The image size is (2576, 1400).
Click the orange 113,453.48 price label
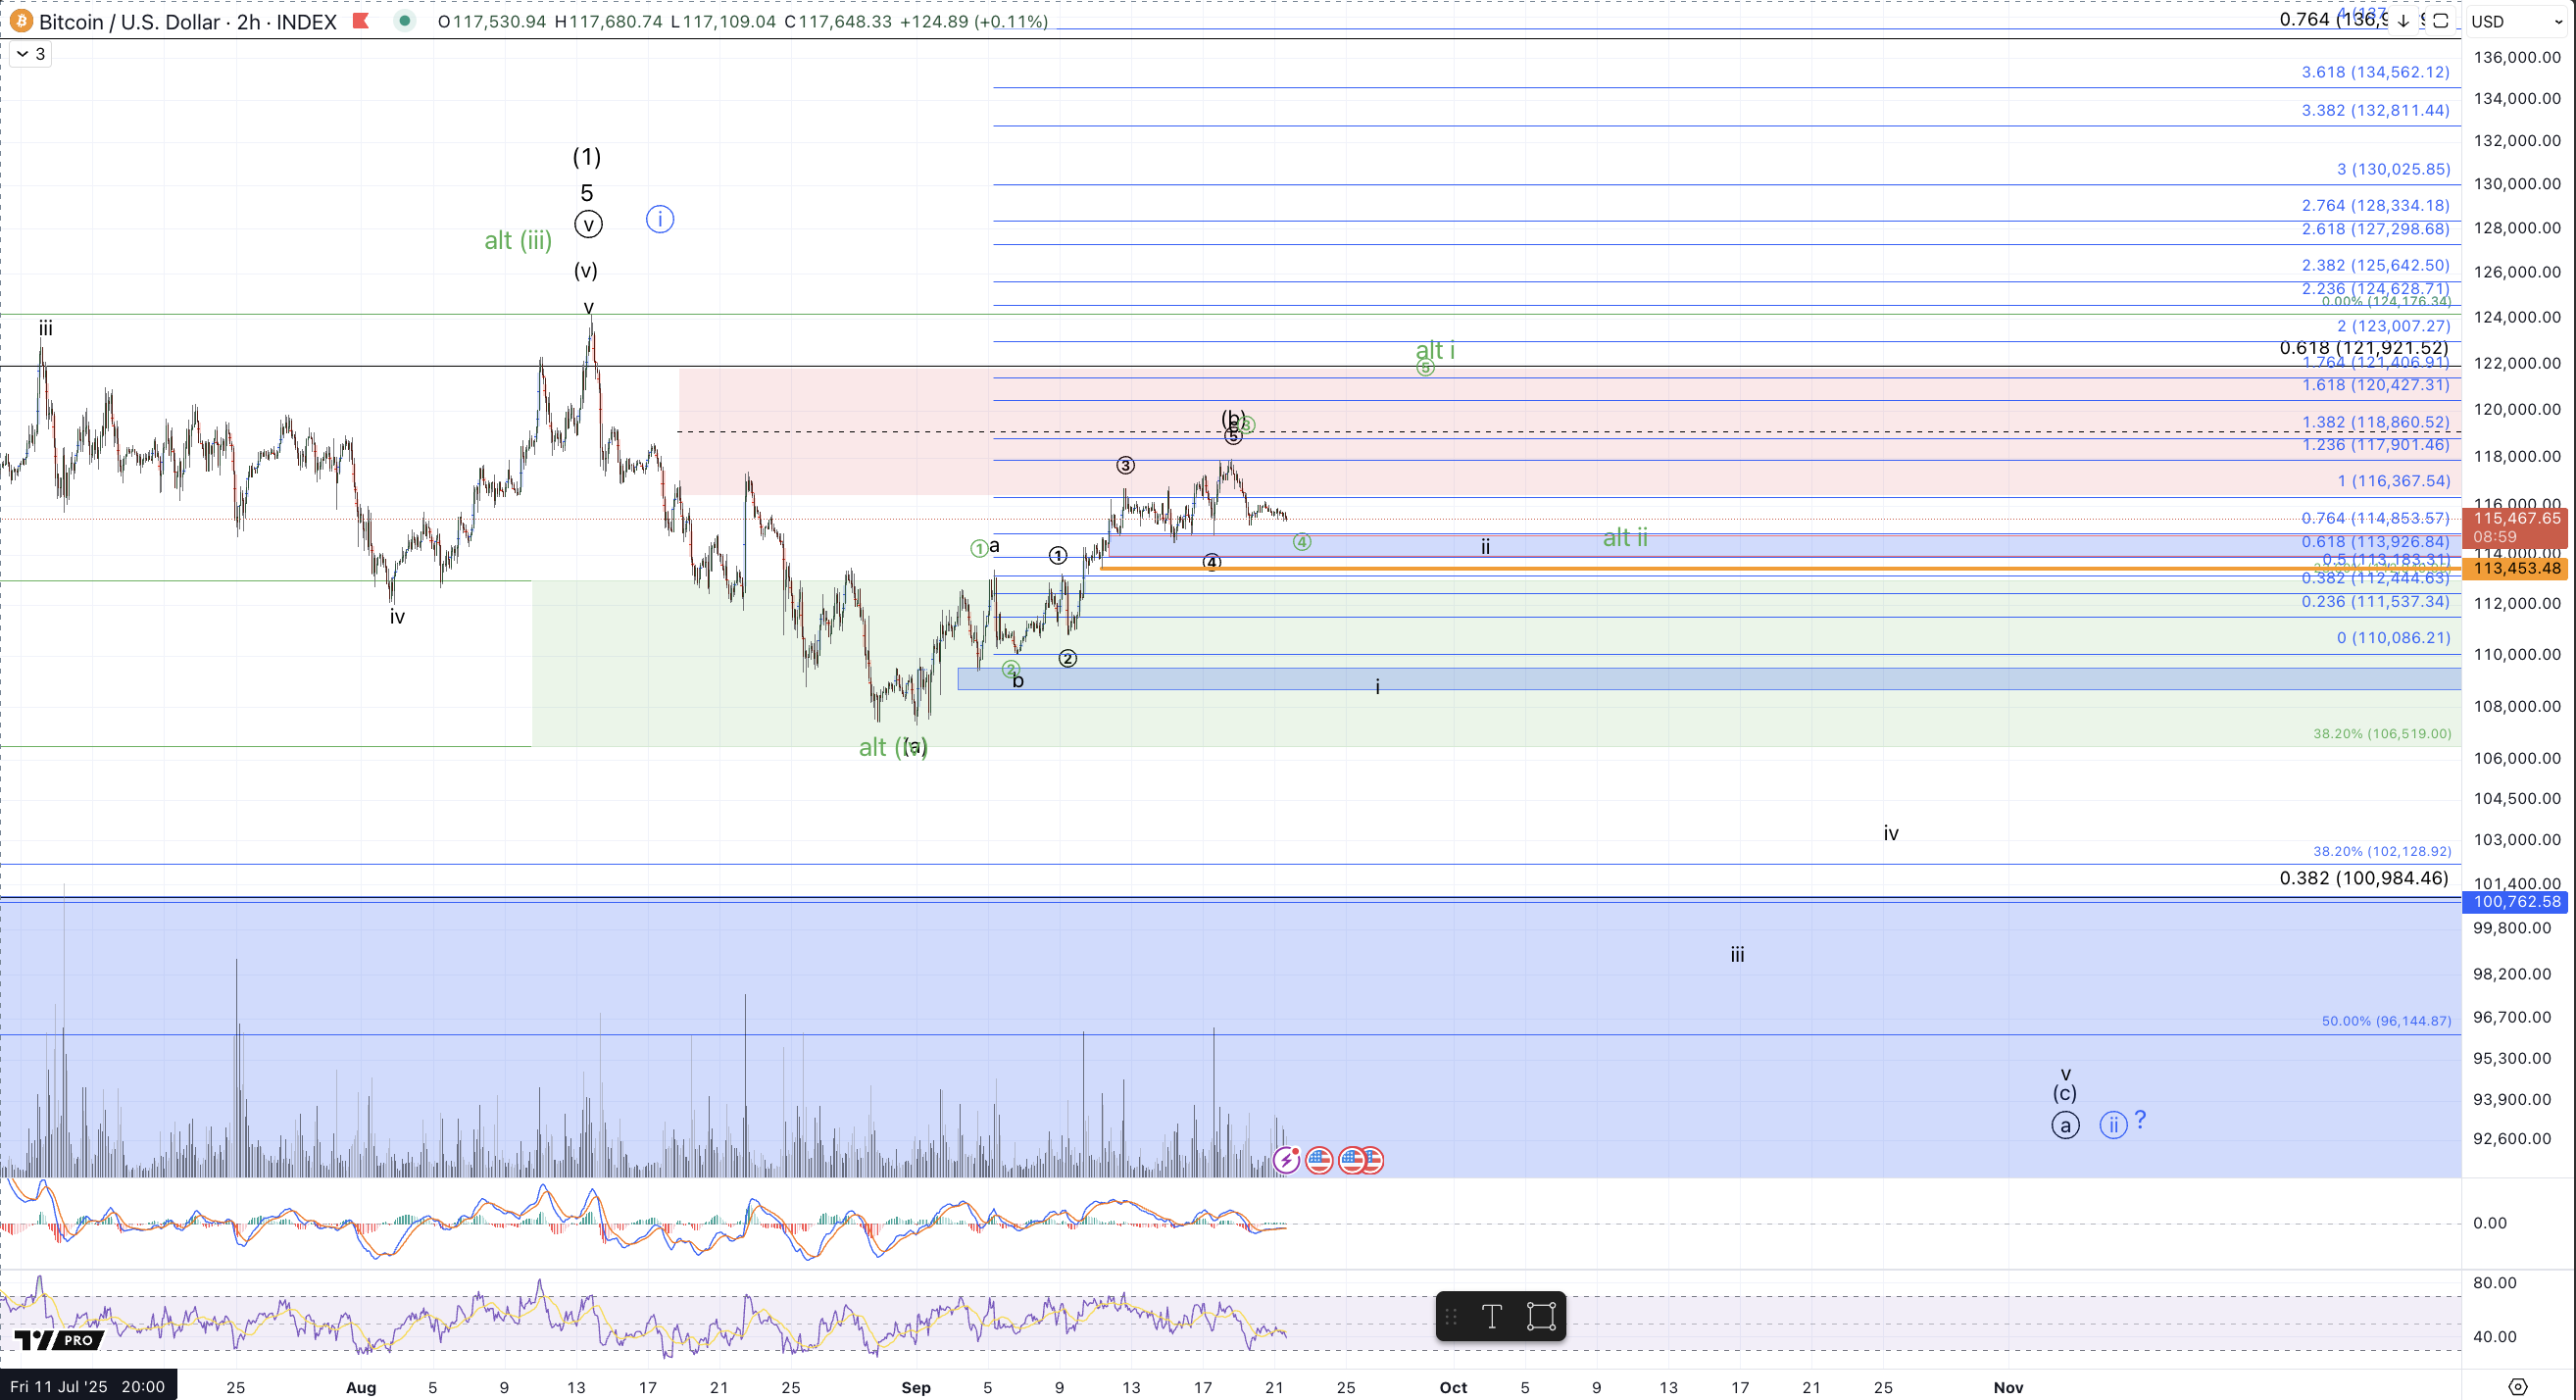2517,569
